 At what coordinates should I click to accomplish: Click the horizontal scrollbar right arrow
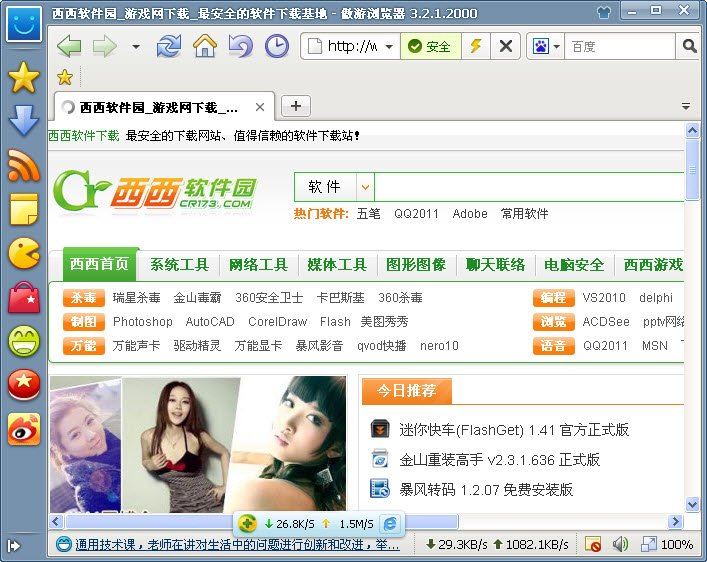click(x=675, y=522)
